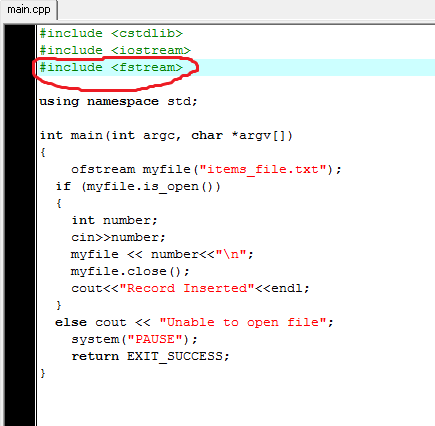Click the if myfile.is_open() condition
The width and height of the screenshot is (435, 426).
(138, 187)
